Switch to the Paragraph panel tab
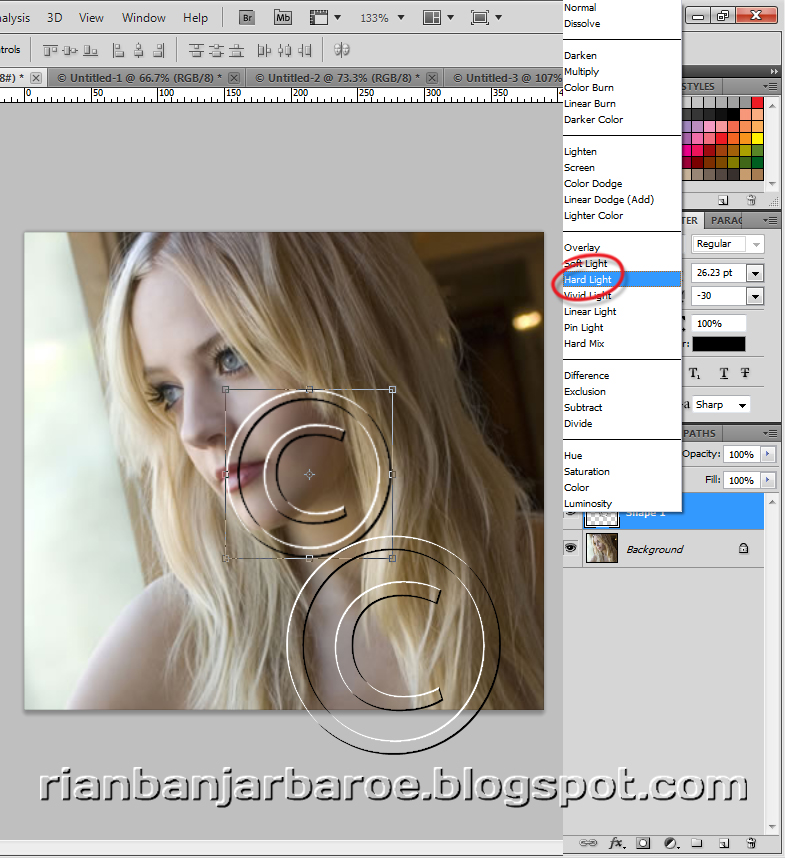This screenshot has height=858, width=785. 725,220
